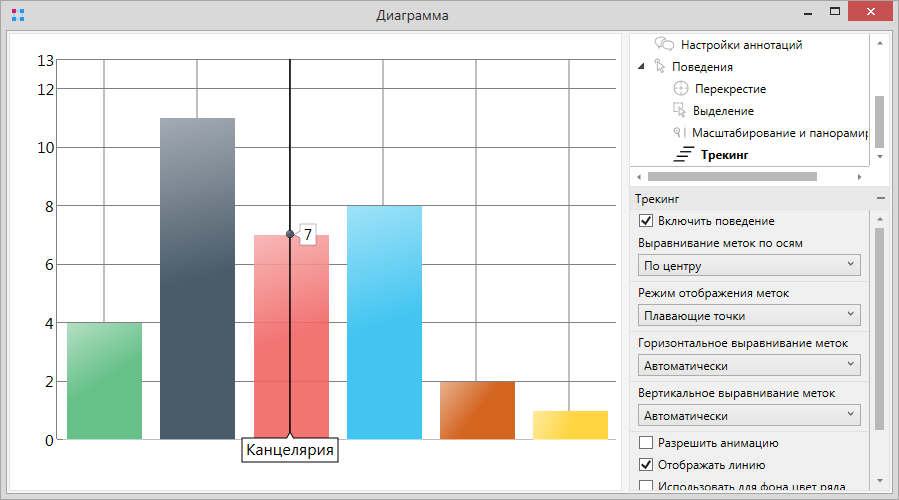Select Выделение in the behaviors tree

coord(723,111)
